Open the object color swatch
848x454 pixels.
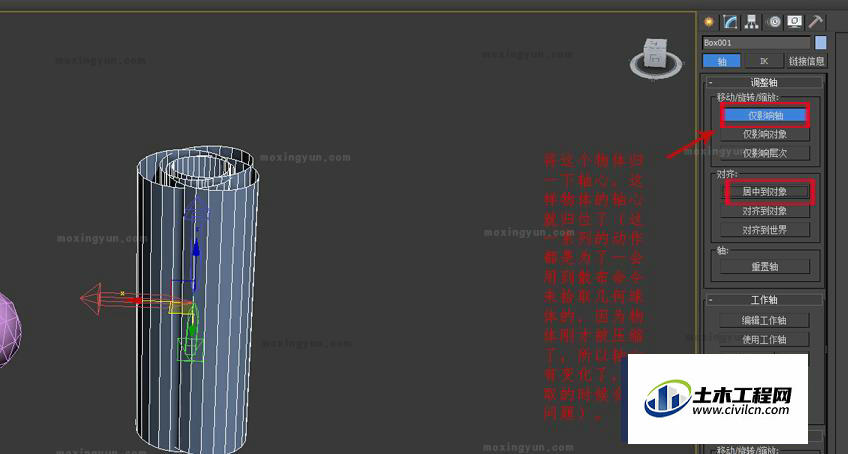820,43
